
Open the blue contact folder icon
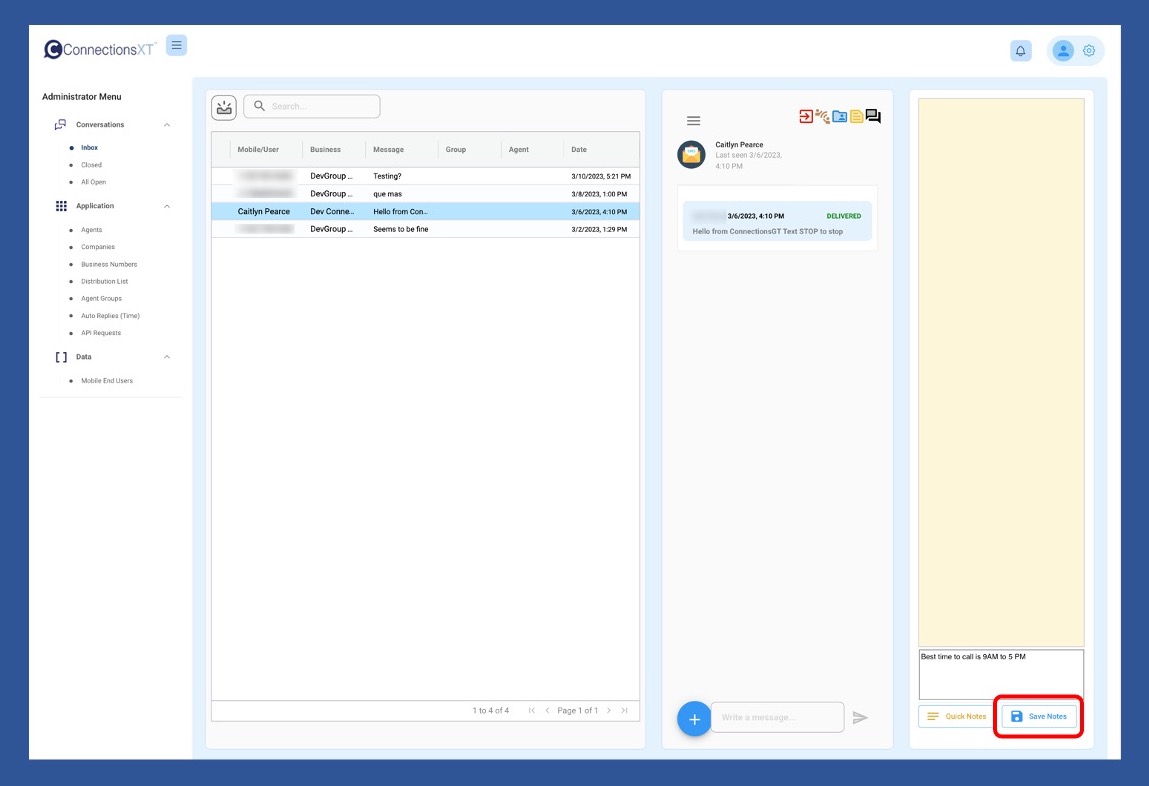(x=839, y=116)
